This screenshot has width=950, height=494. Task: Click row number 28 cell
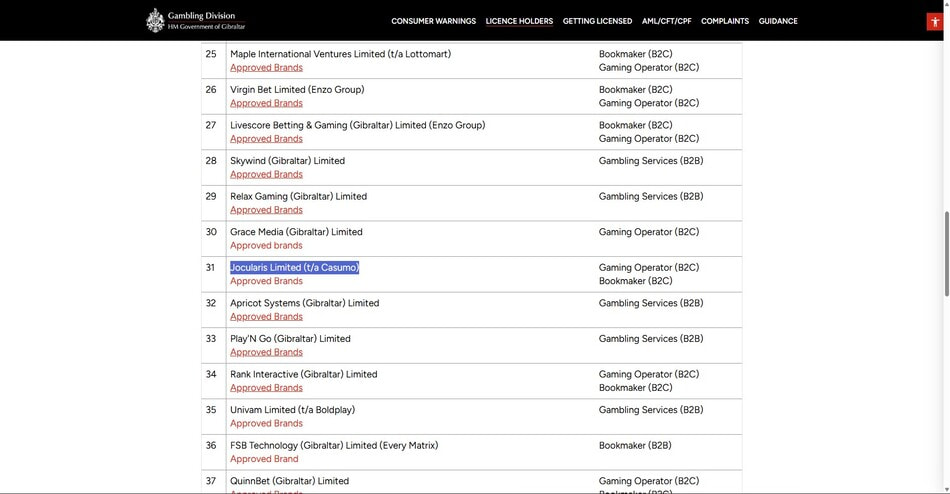[x=213, y=167]
